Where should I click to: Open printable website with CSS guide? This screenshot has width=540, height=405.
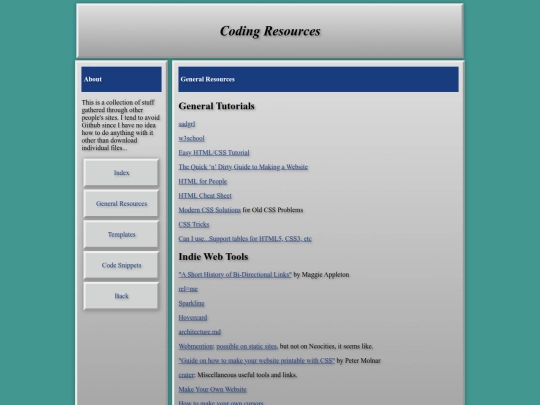point(257,361)
